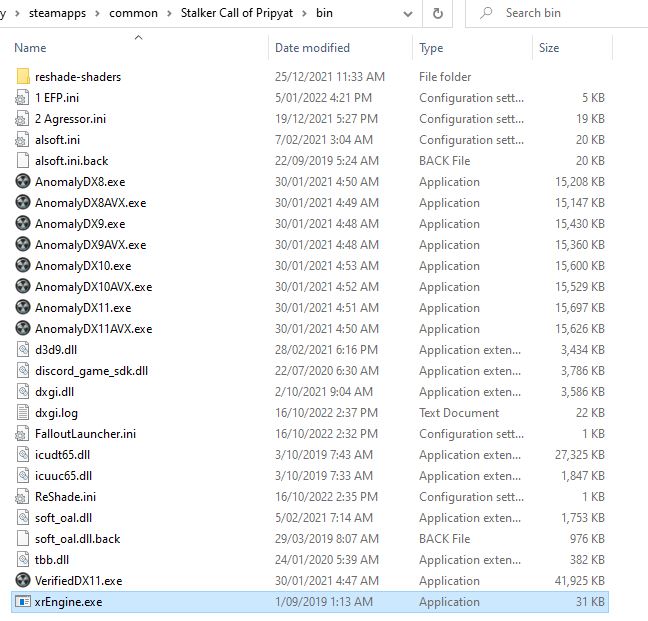Click the AnomalyDX10AVX.exe icon
The image size is (648, 621).
click(23, 286)
